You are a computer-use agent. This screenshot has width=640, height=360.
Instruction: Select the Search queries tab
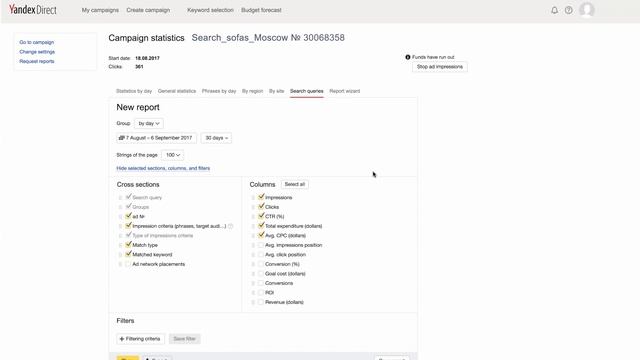tap(307, 91)
